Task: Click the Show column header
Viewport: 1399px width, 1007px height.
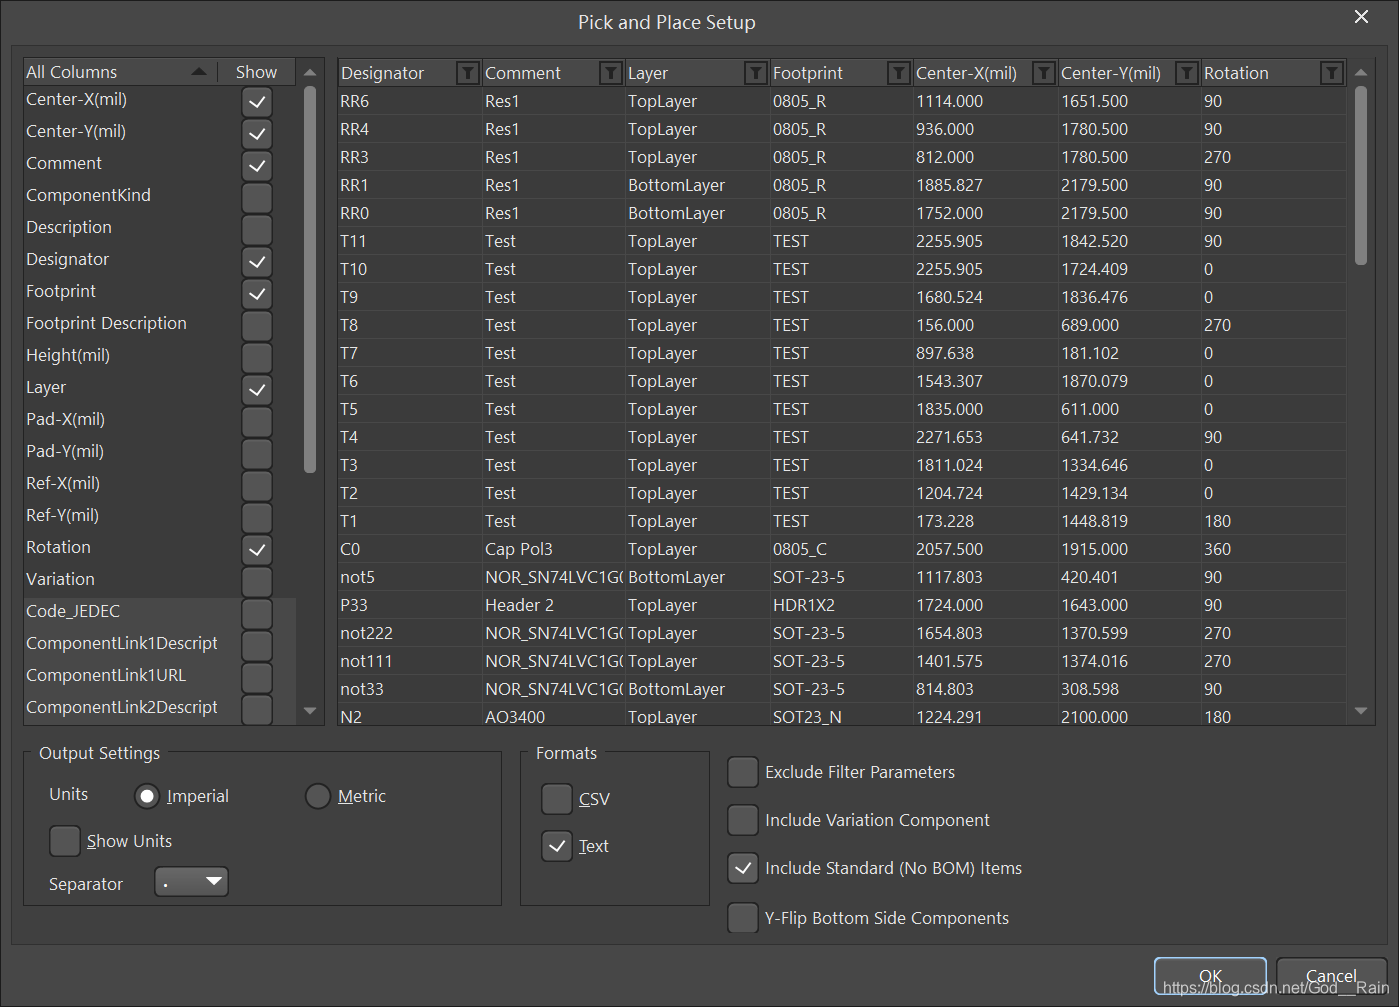Action: (x=257, y=72)
